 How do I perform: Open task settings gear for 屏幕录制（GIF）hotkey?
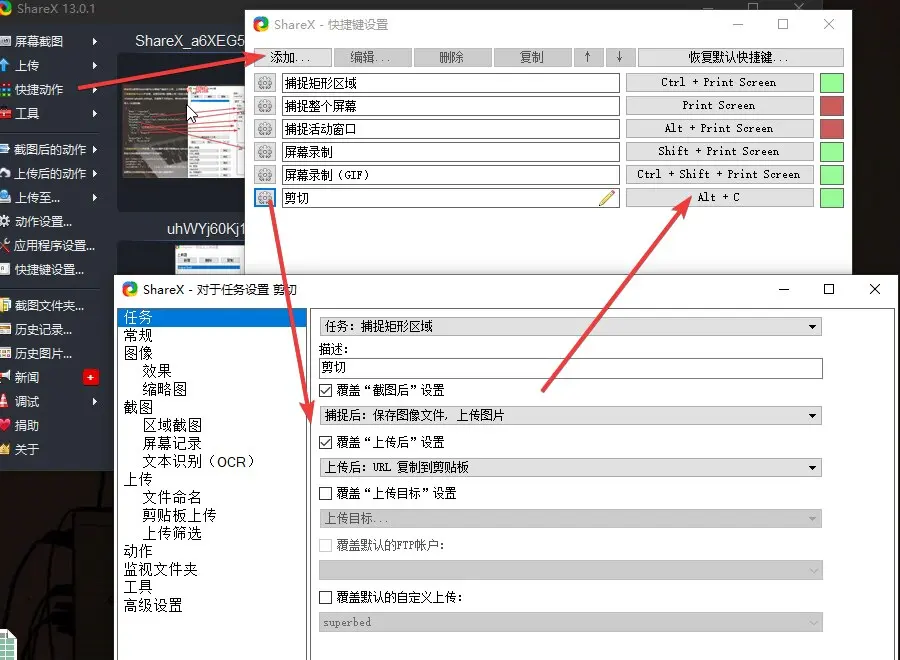(265, 174)
